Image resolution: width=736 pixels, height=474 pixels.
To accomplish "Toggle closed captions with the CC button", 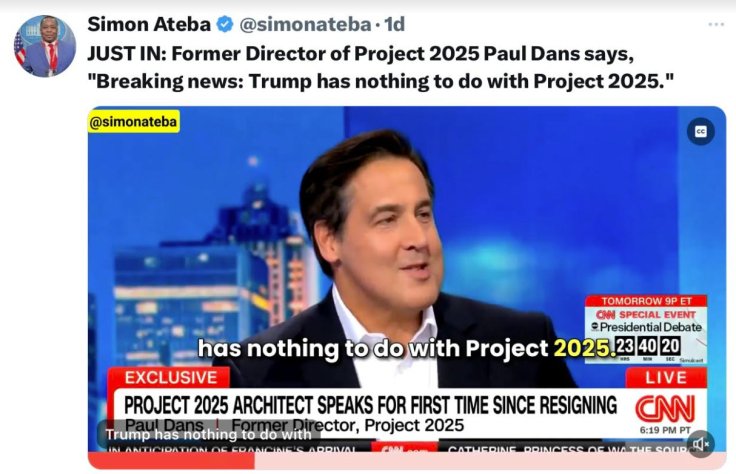I will pyautogui.click(x=701, y=131).
